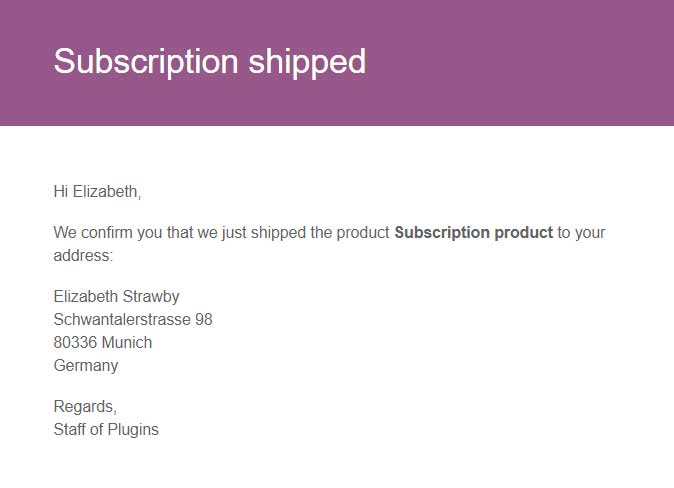Click the phrase 'just shipped the product'
The width and height of the screenshot is (674, 488).
306,233
